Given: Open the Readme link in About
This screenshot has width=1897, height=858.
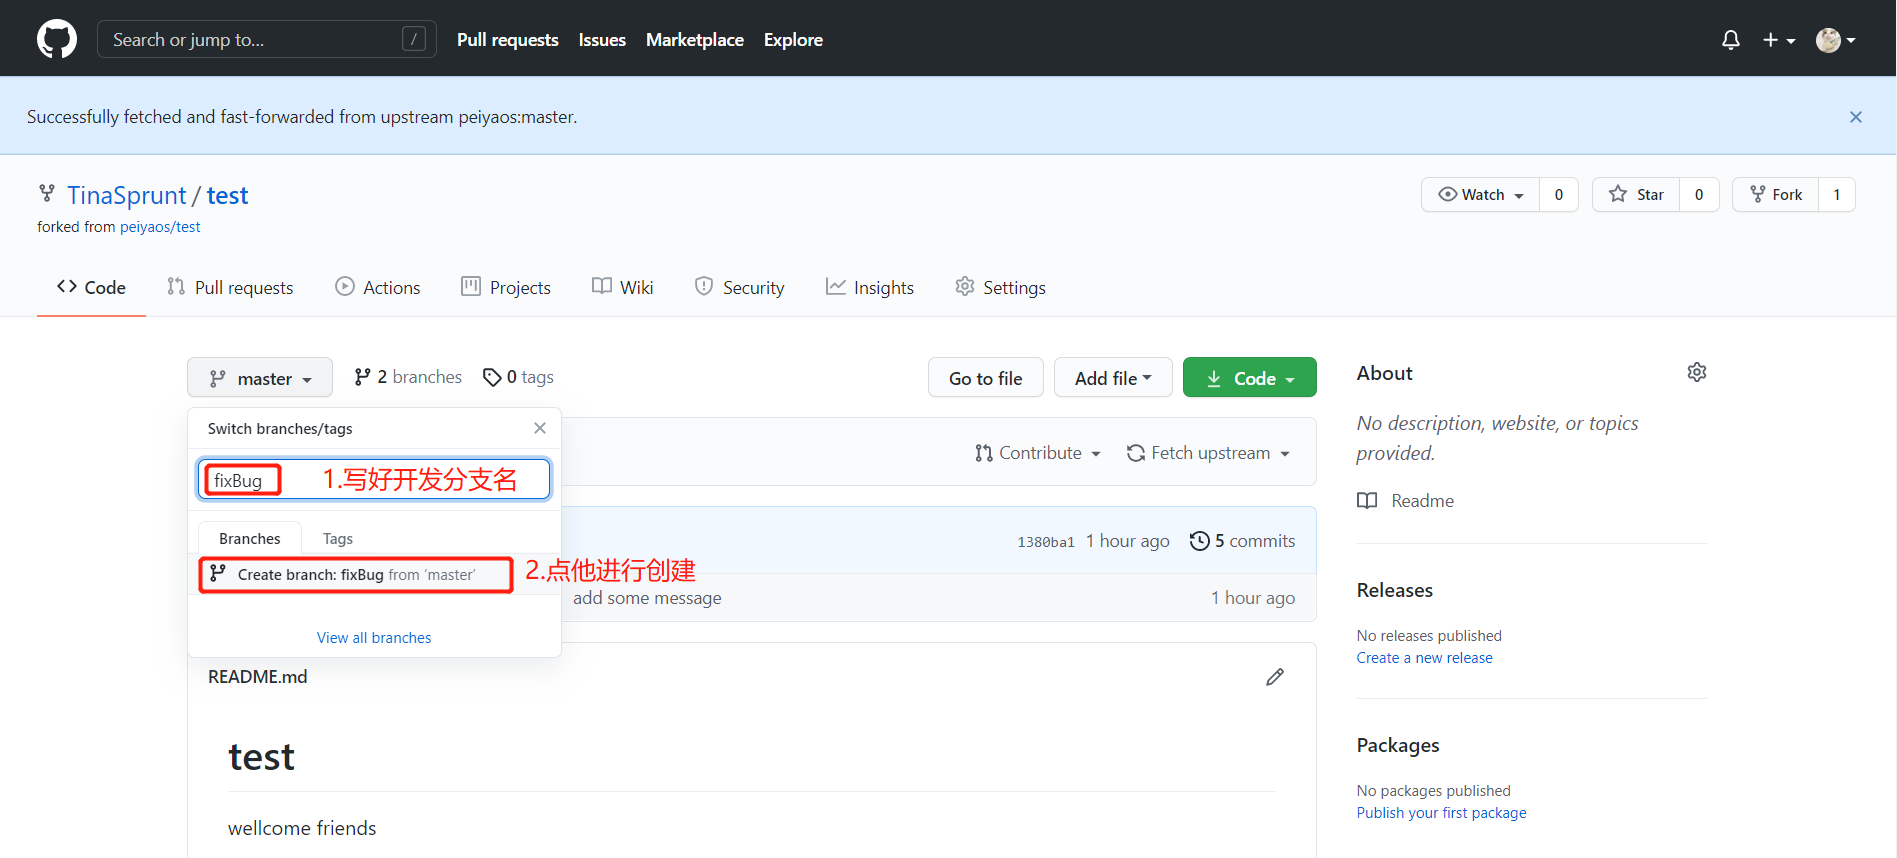Looking at the screenshot, I should click(x=1406, y=501).
